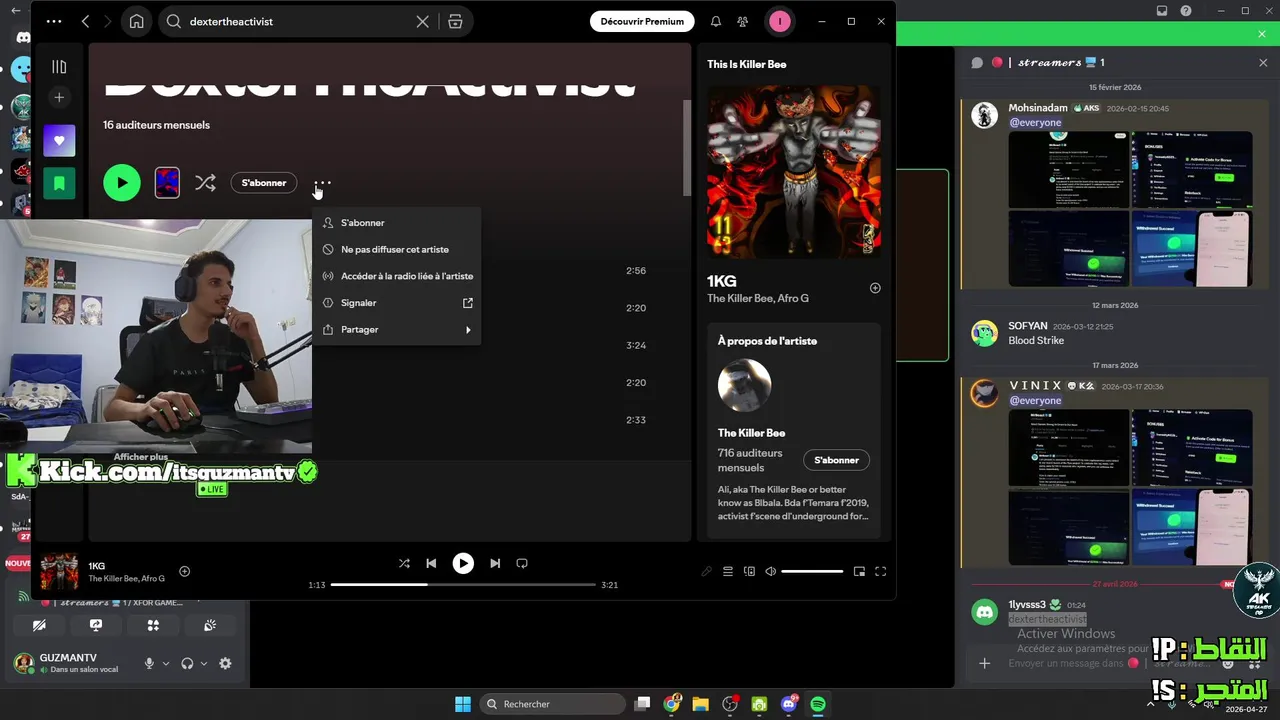Open Discord user settings gear
The height and width of the screenshot is (720, 1280).
tap(225, 663)
